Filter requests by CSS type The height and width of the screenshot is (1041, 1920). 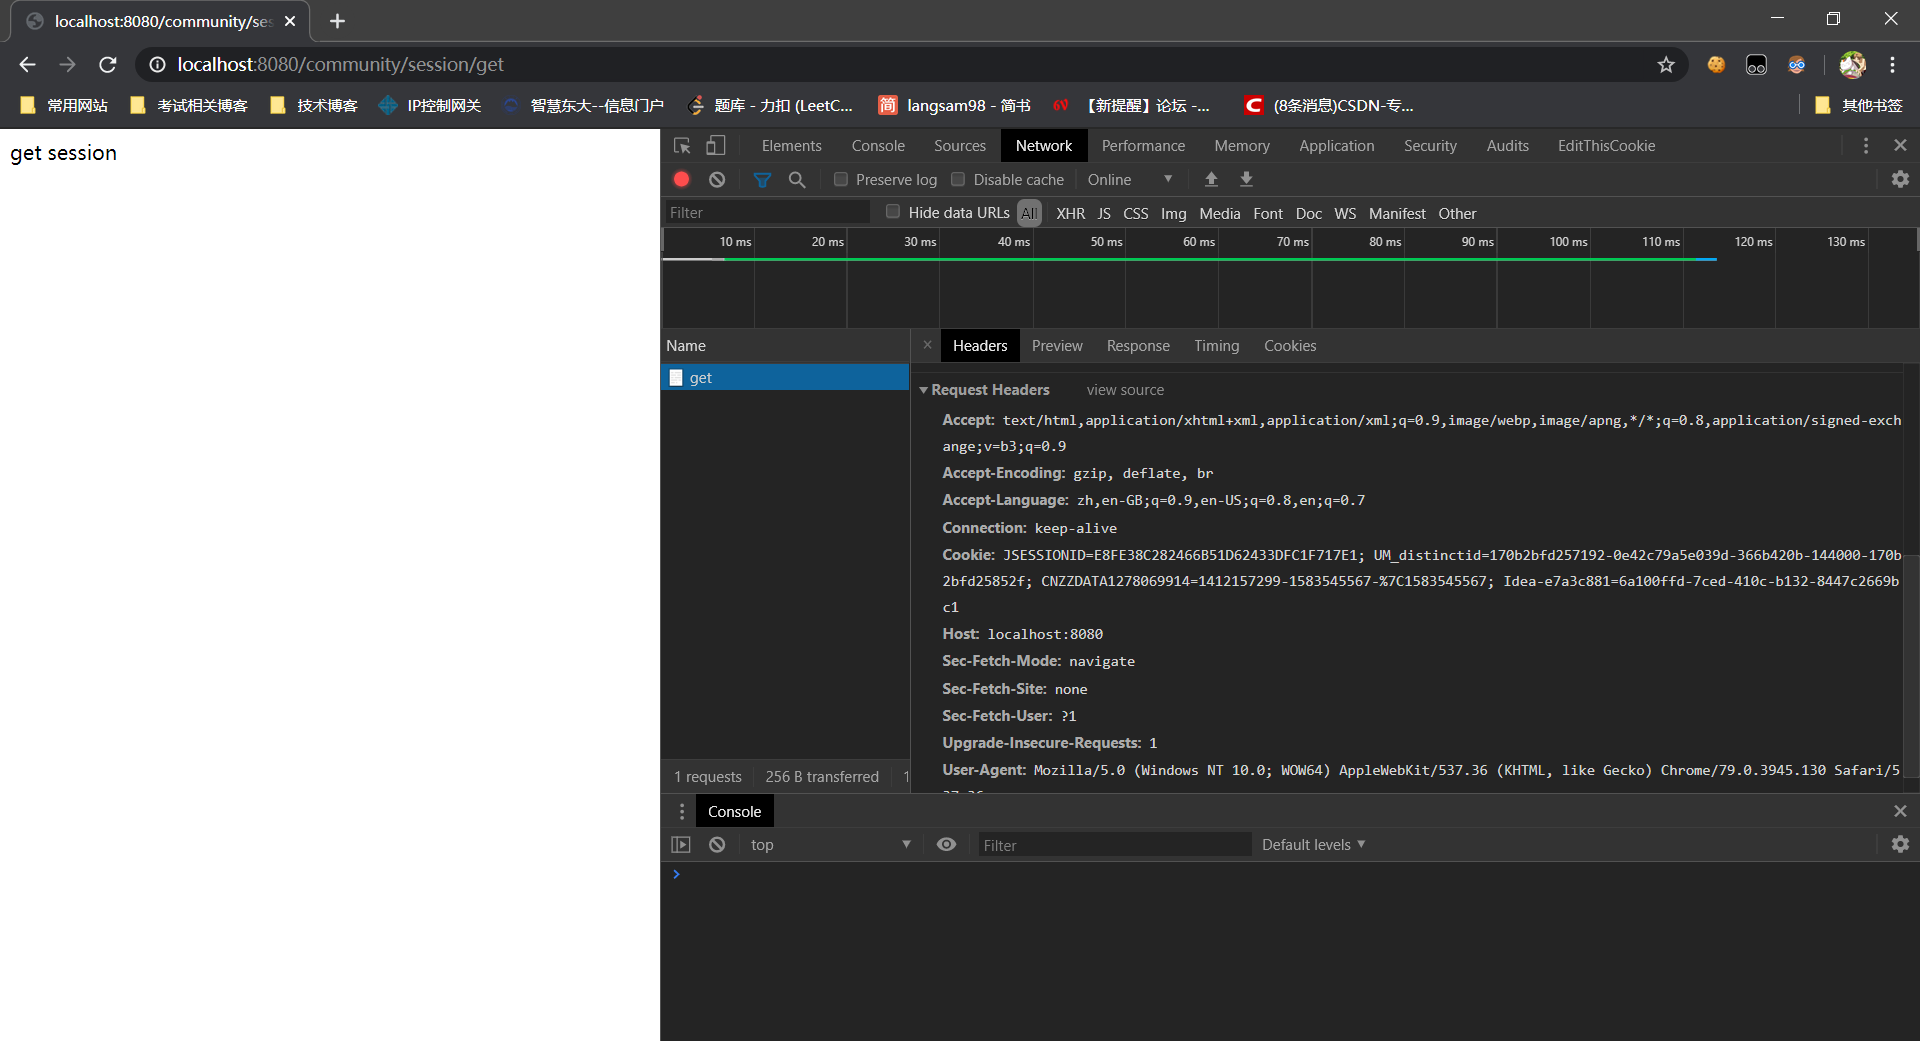coord(1135,213)
